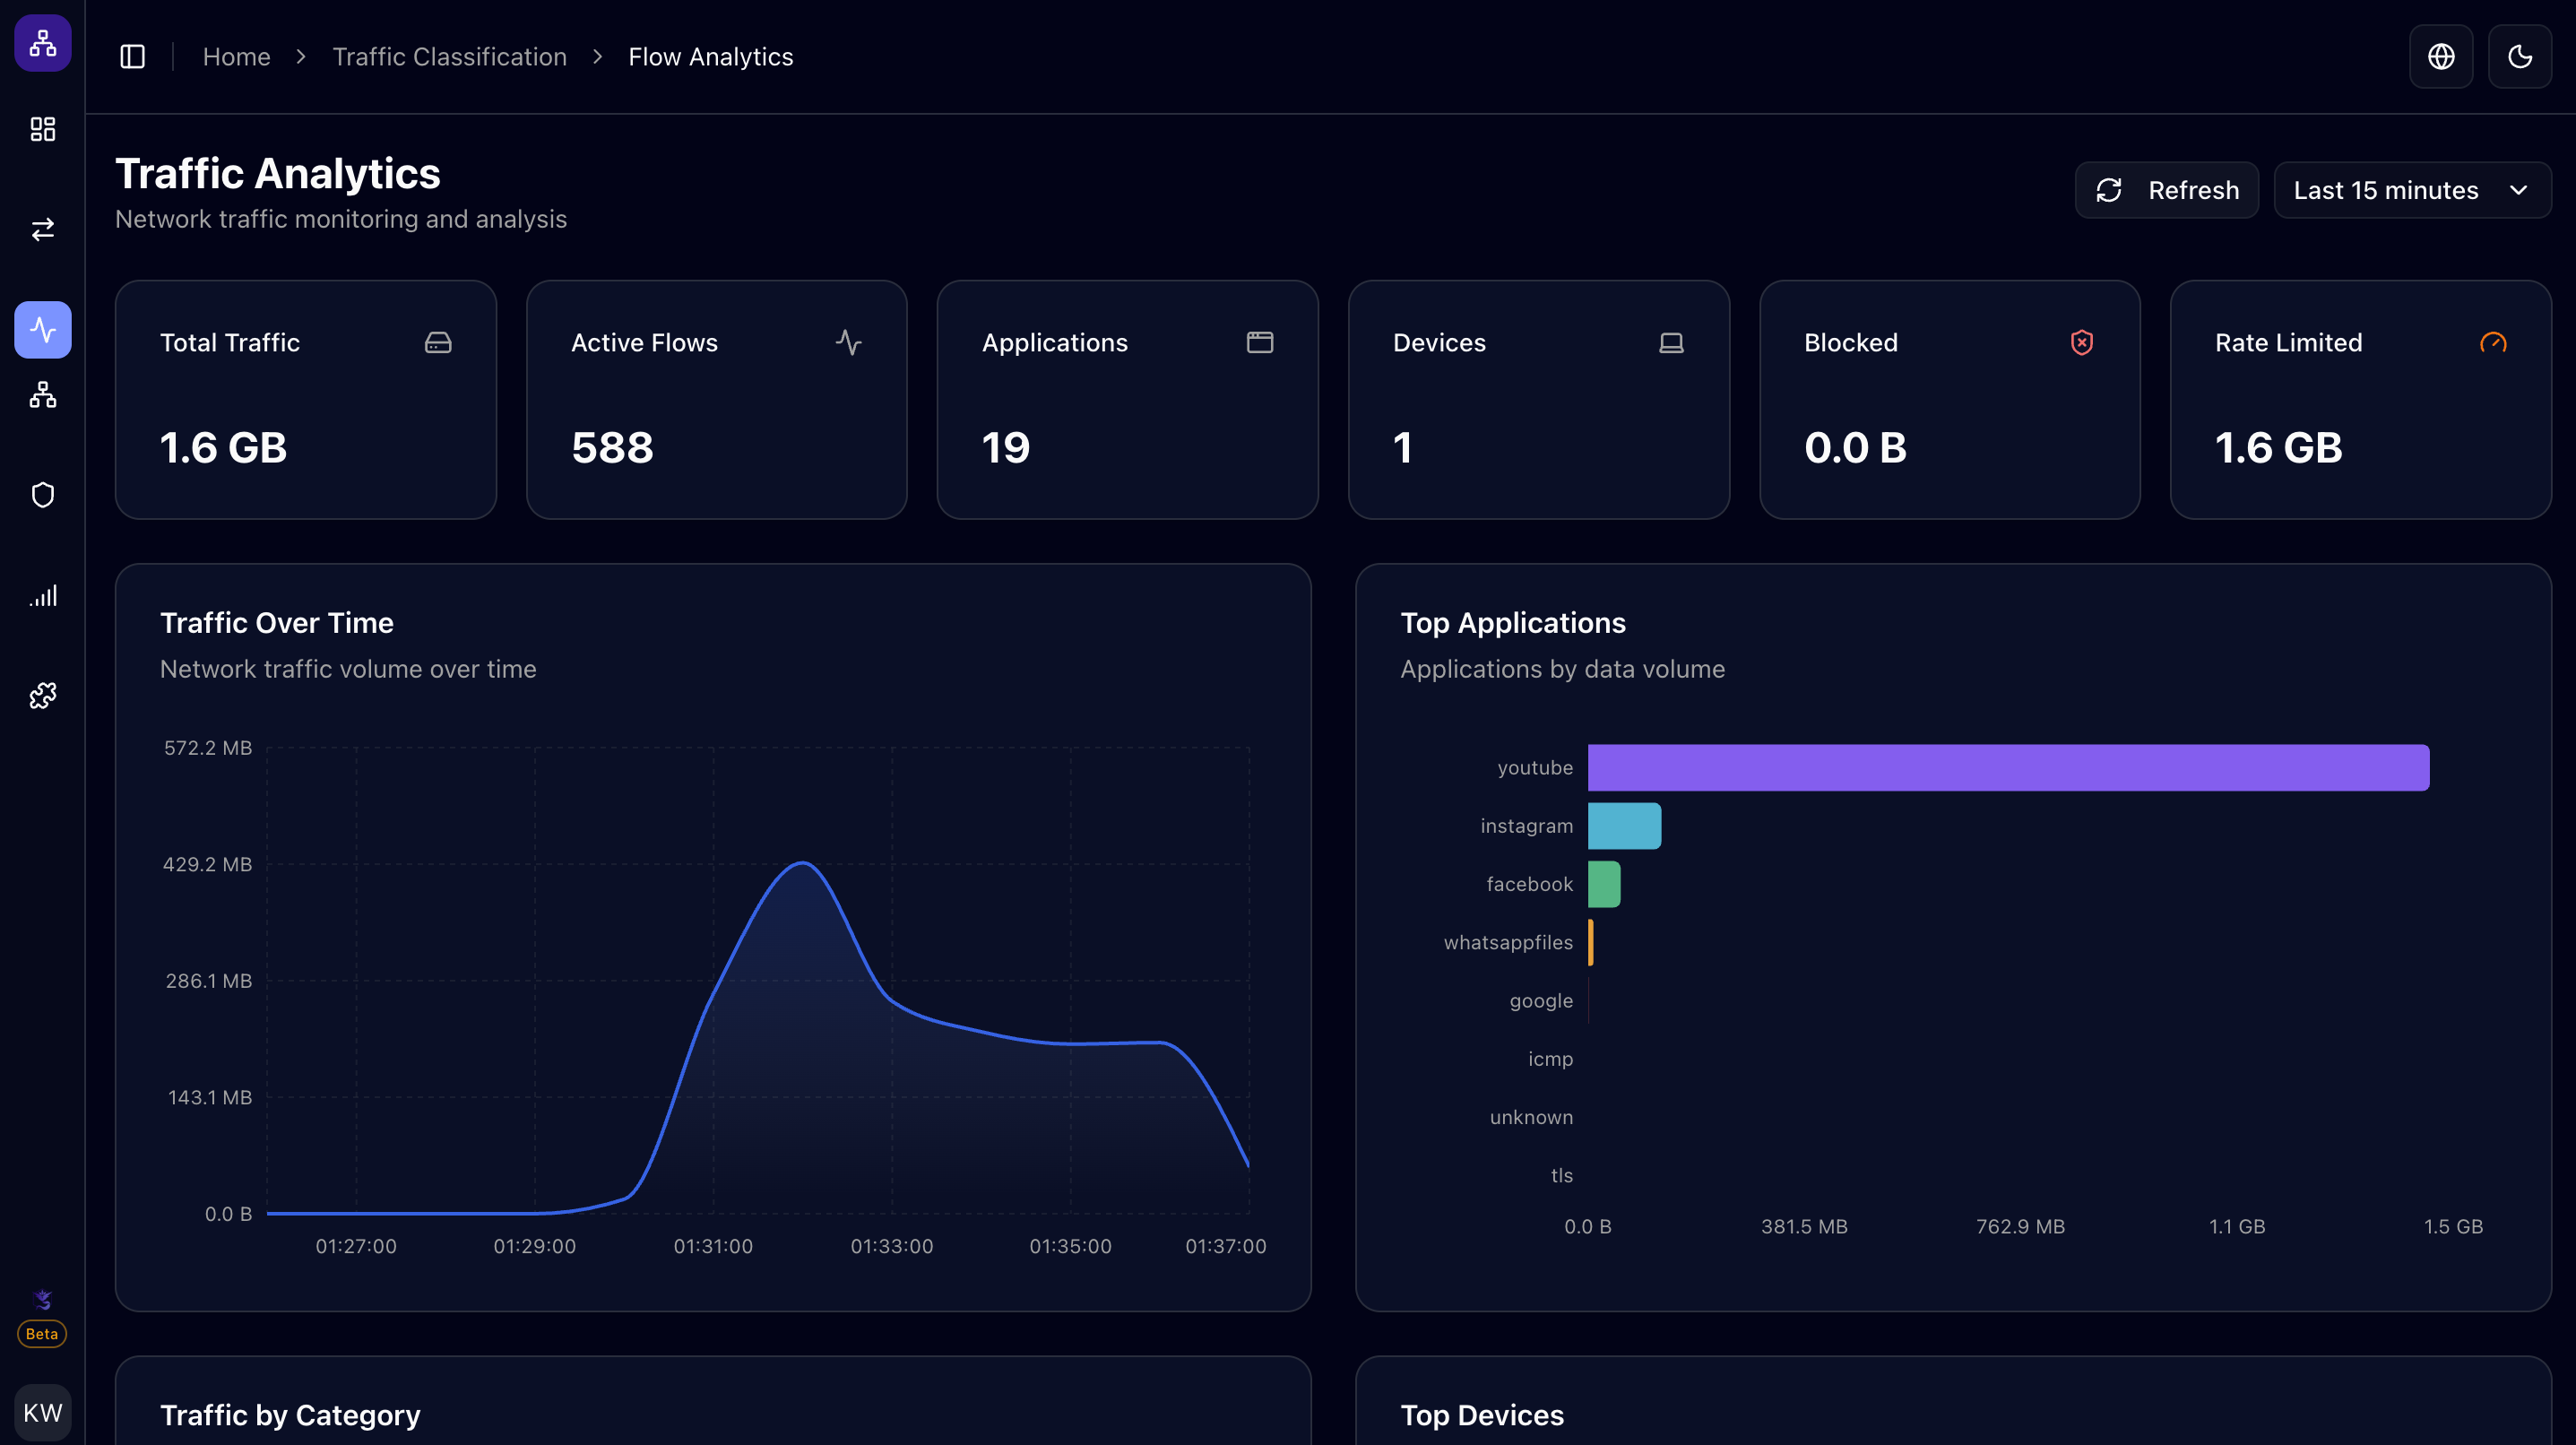Select Traffic Classification in the breadcrumb
The image size is (2576, 1445).
[x=450, y=56]
